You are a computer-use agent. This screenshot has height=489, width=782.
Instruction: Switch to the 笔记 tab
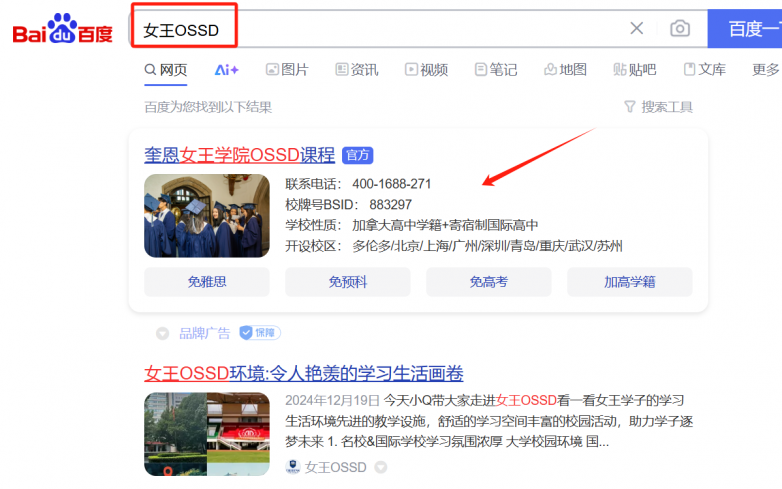[x=496, y=70]
